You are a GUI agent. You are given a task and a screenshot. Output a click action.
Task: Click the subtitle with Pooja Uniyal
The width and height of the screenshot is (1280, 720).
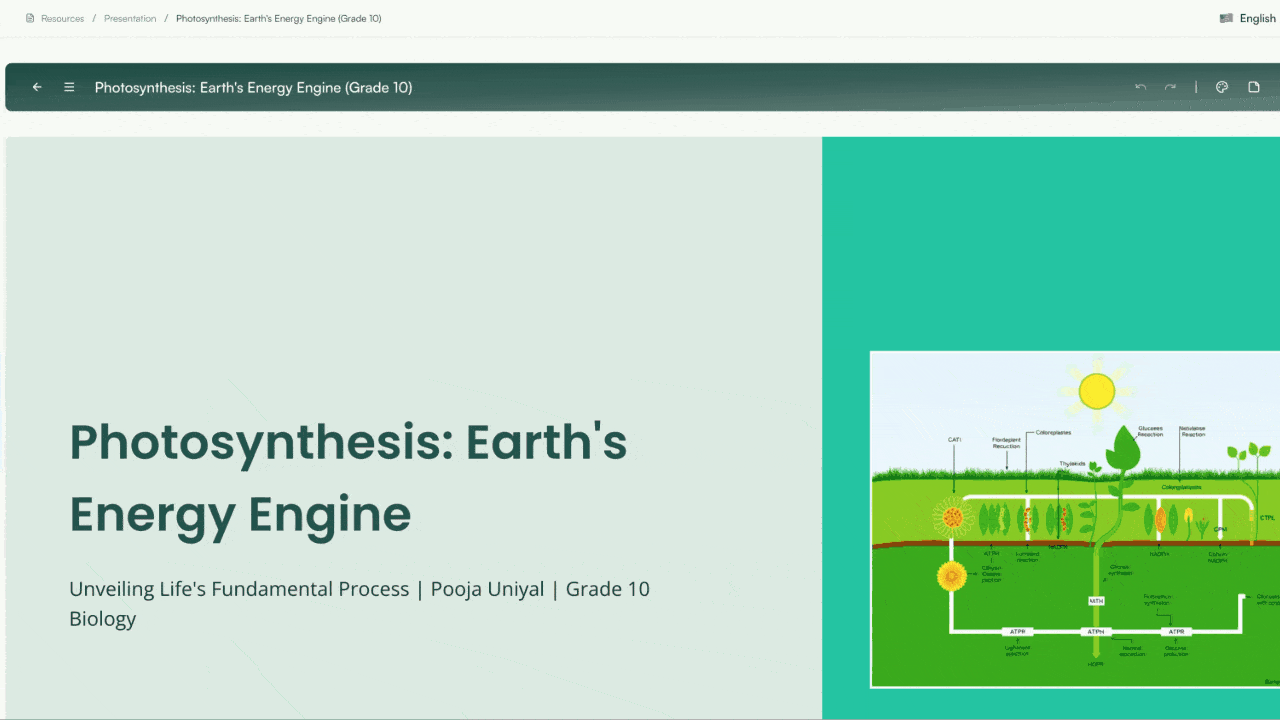[x=359, y=603]
